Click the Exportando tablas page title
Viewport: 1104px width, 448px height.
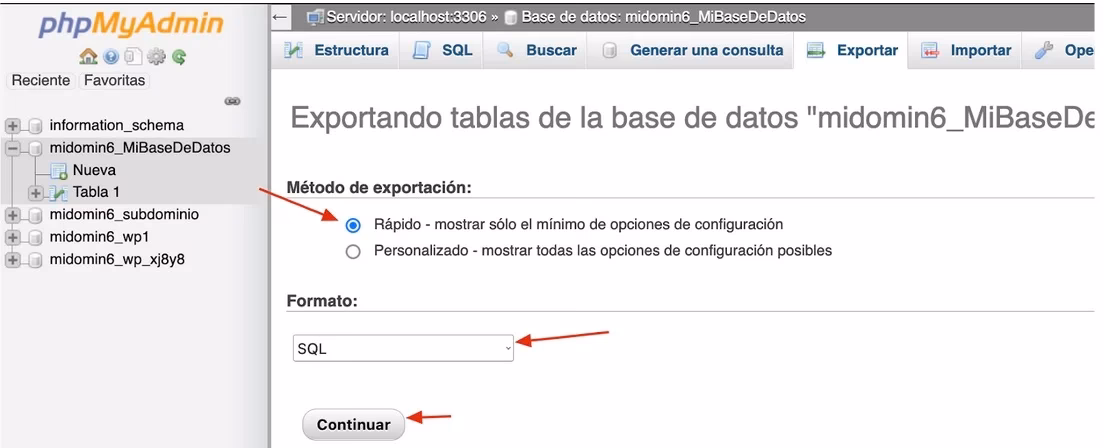click(692, 119)
